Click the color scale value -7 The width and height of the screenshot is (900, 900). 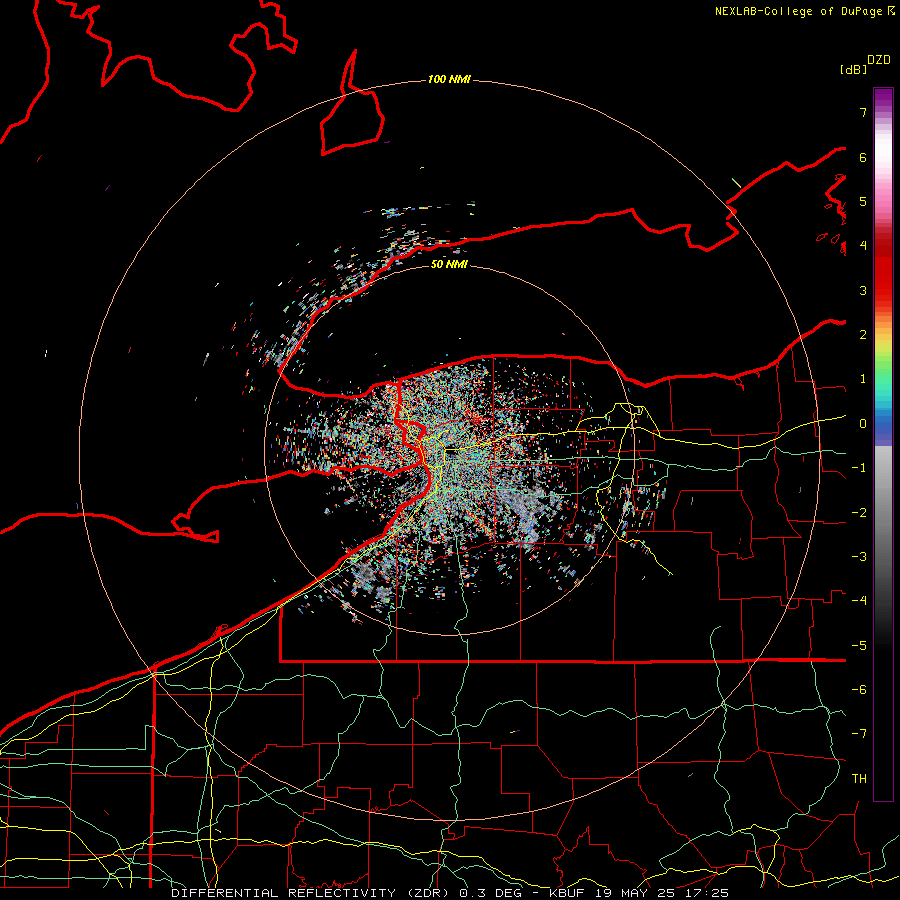click(859, 734)
